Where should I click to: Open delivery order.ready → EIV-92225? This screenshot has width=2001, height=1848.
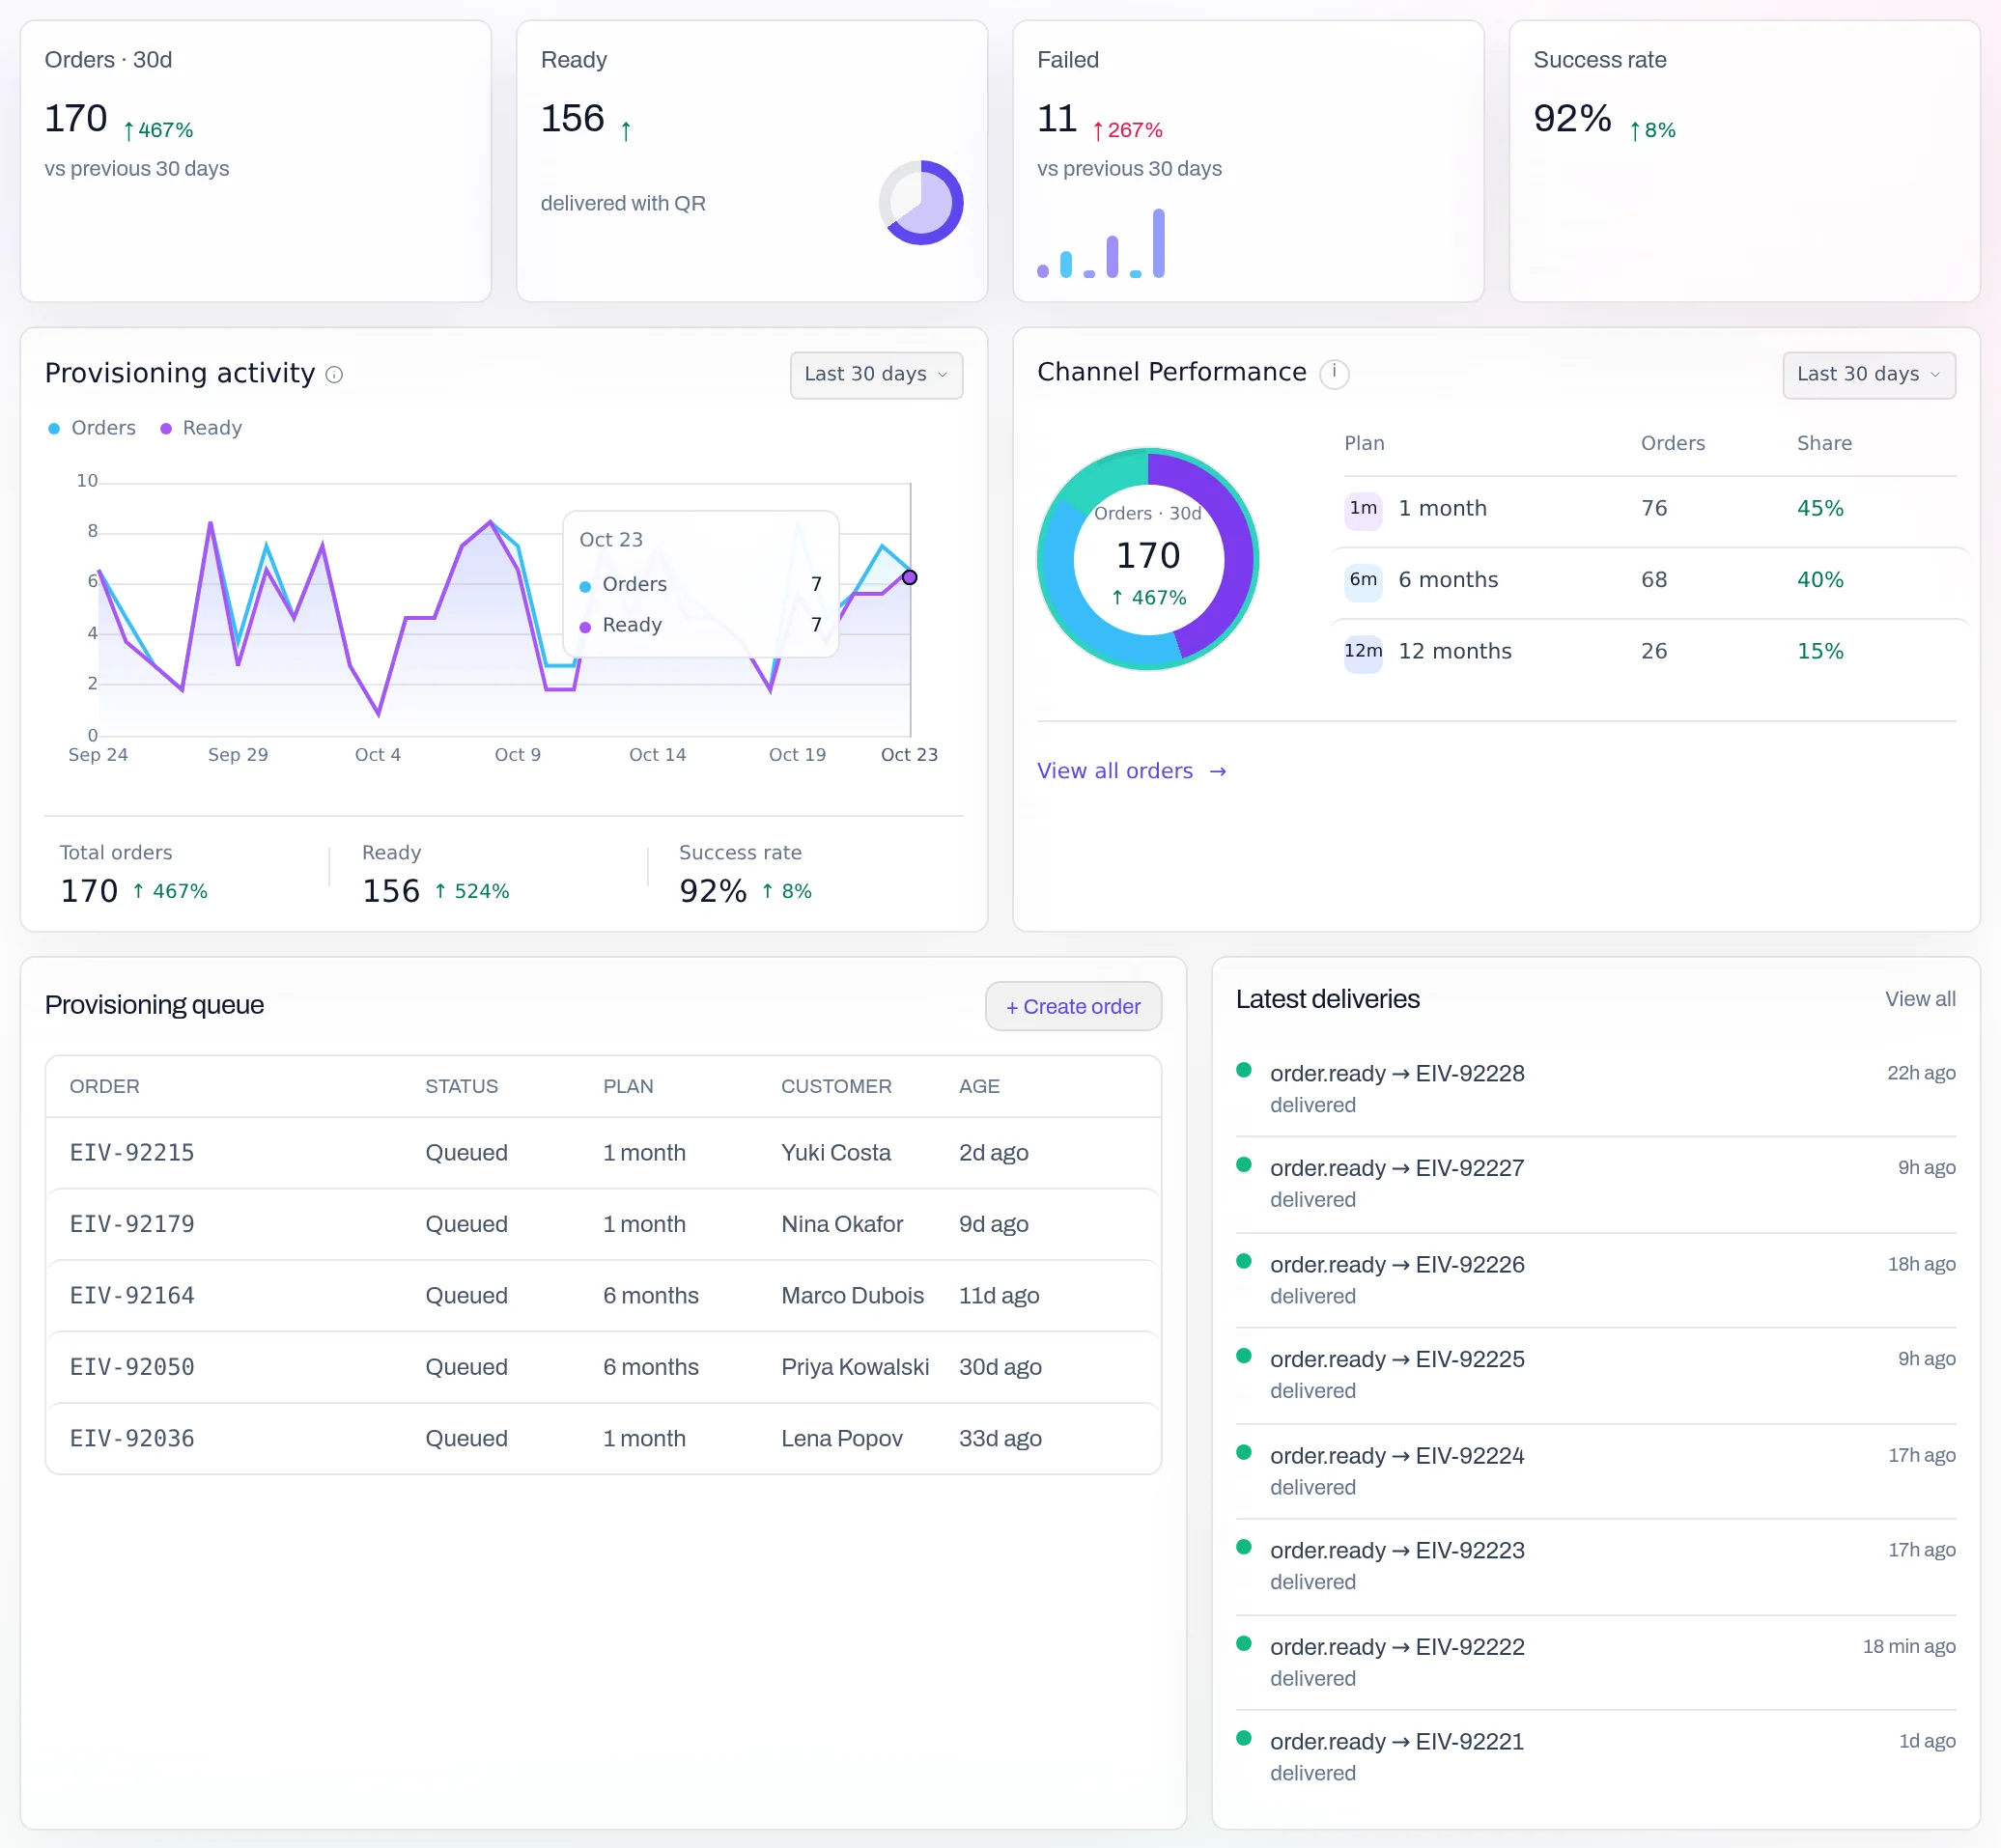click(x=1595, y=1375)
